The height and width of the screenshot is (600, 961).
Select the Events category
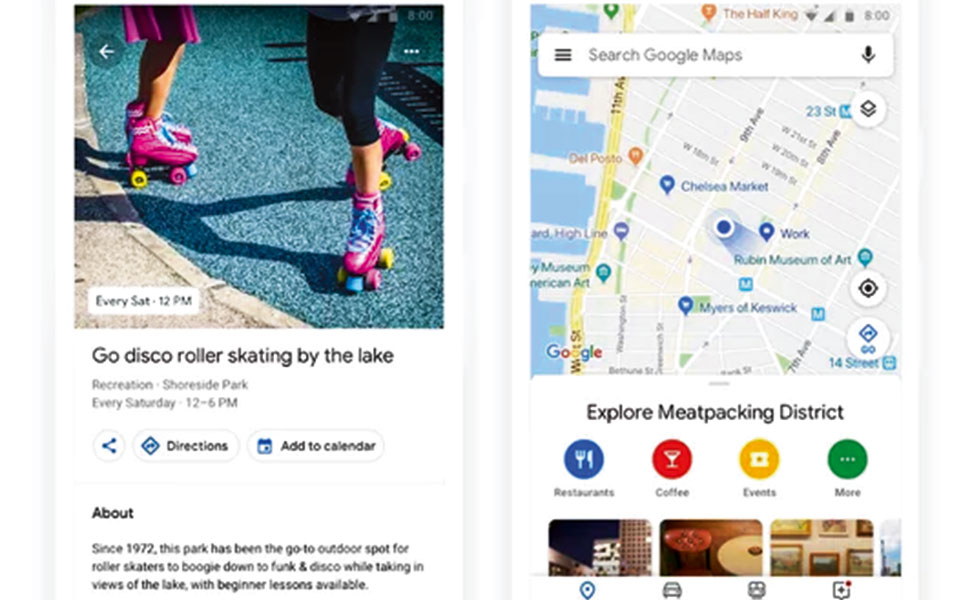[759, 468]
